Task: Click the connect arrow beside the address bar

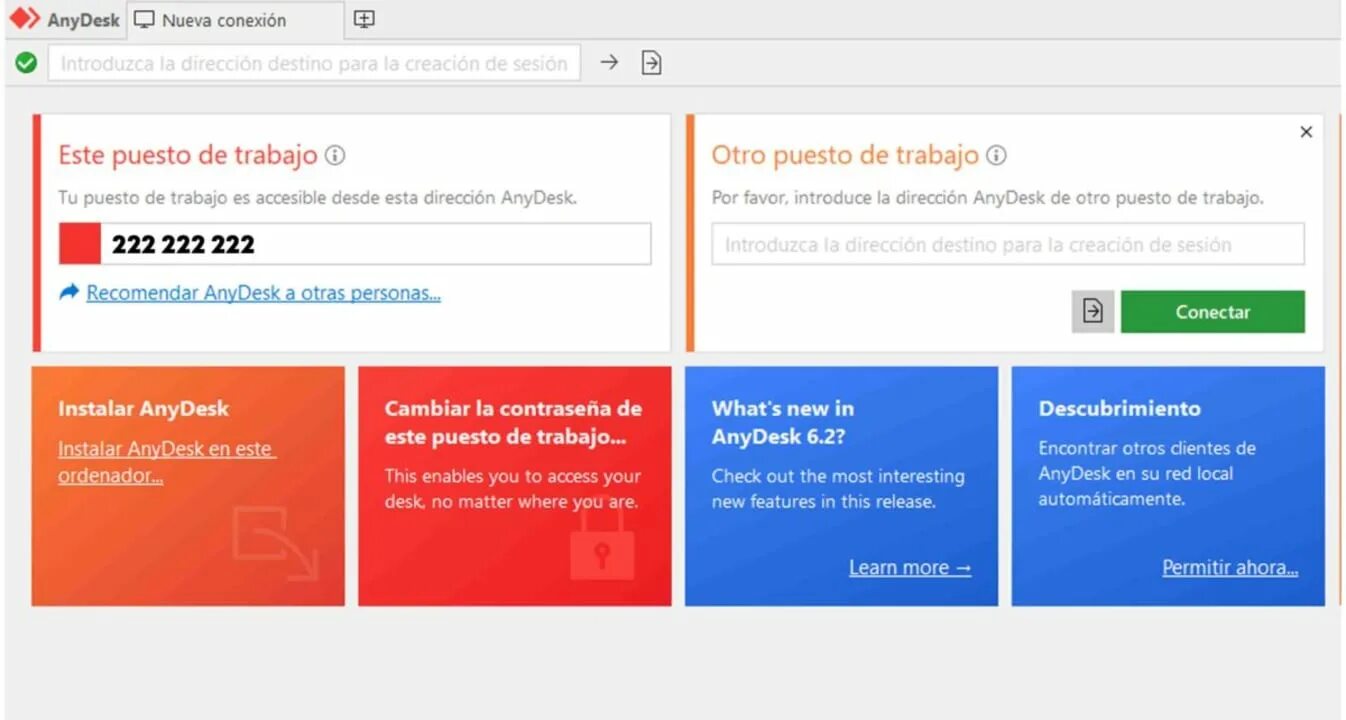Action: (x=609, y=62)
